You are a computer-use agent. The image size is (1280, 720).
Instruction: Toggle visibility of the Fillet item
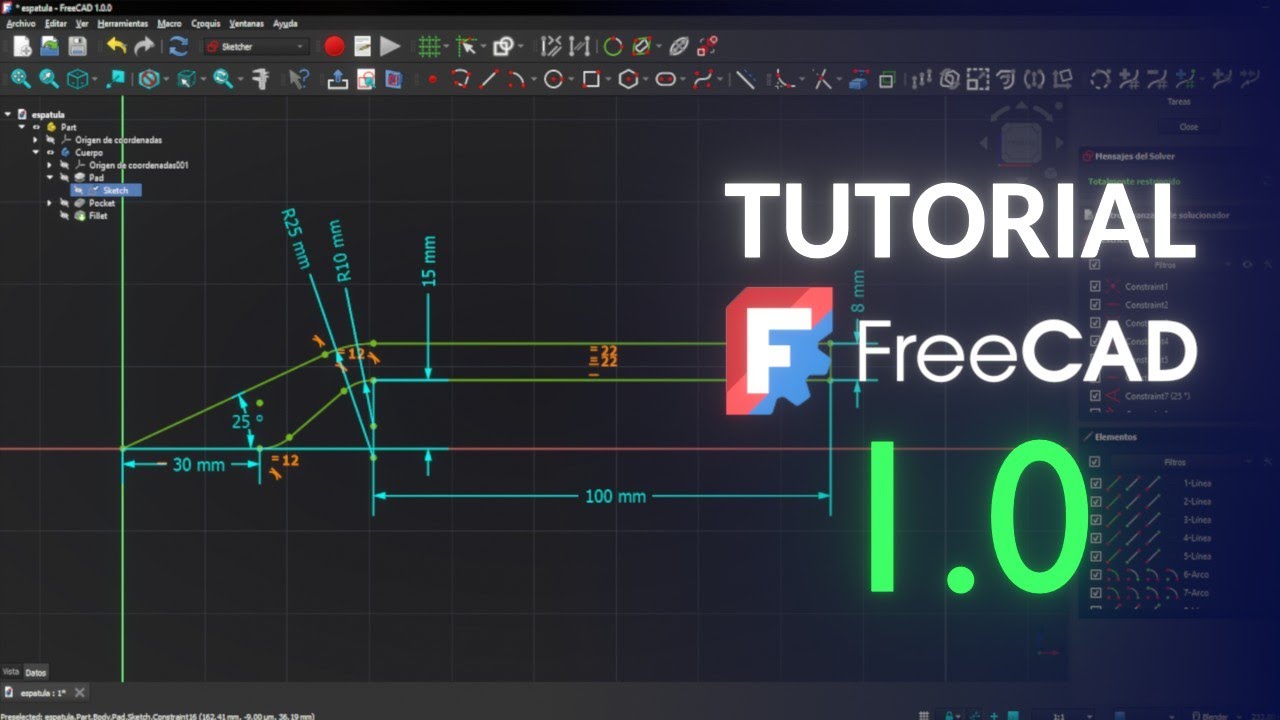click(x=65, y=215)
